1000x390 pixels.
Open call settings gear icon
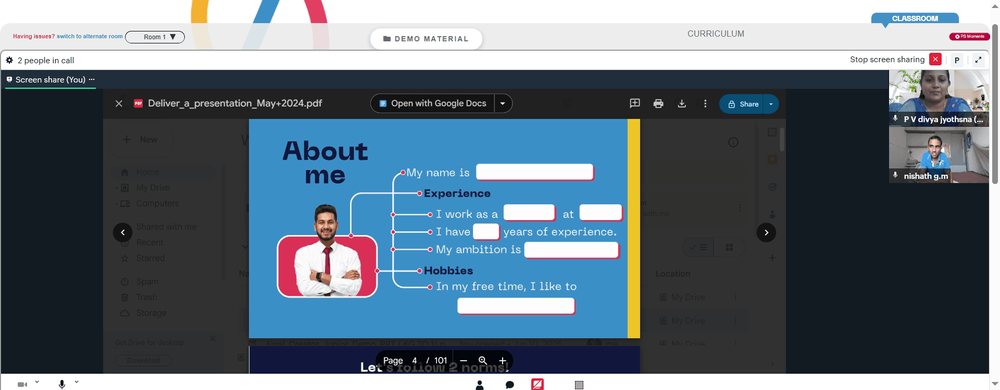pyautogui.click(x=10, y=60)
